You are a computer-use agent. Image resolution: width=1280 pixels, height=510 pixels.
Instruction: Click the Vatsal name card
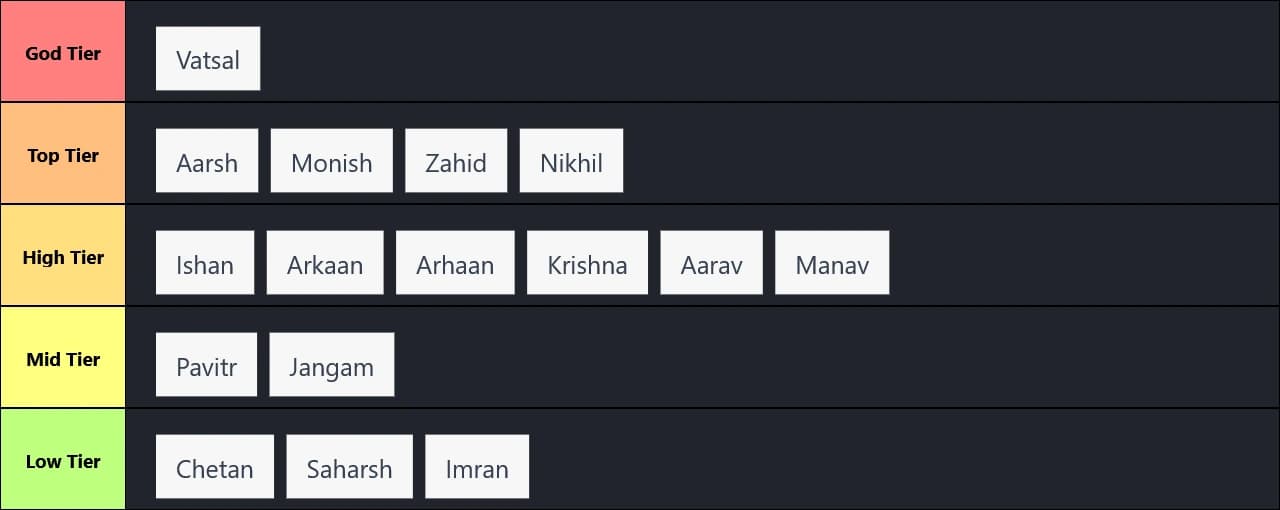click(208, 59)
